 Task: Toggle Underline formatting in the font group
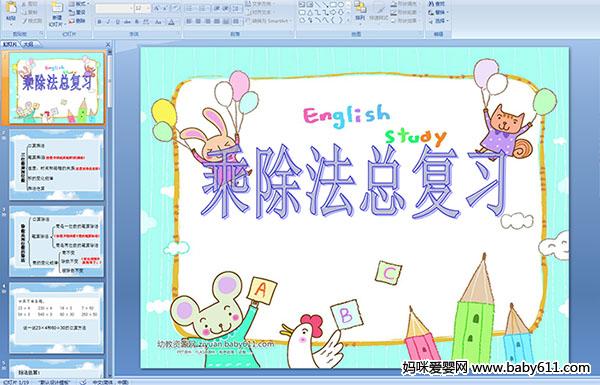point(117,22)
